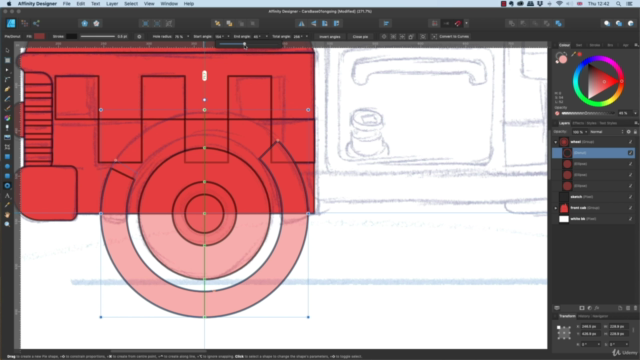
Task: Open the Alignment options icon
Action: coord(386,24)
